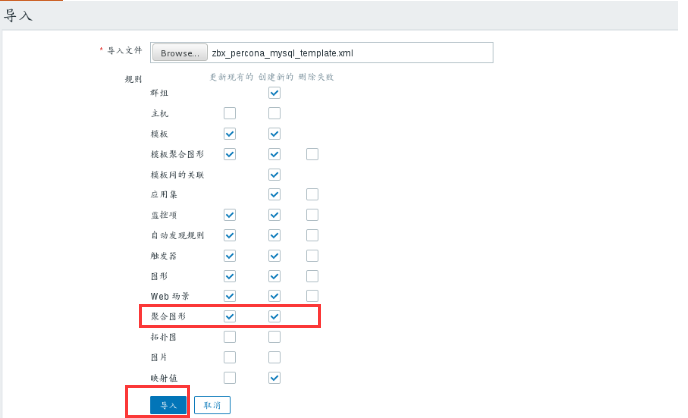Click the 群组 row label

coord(159,93)
